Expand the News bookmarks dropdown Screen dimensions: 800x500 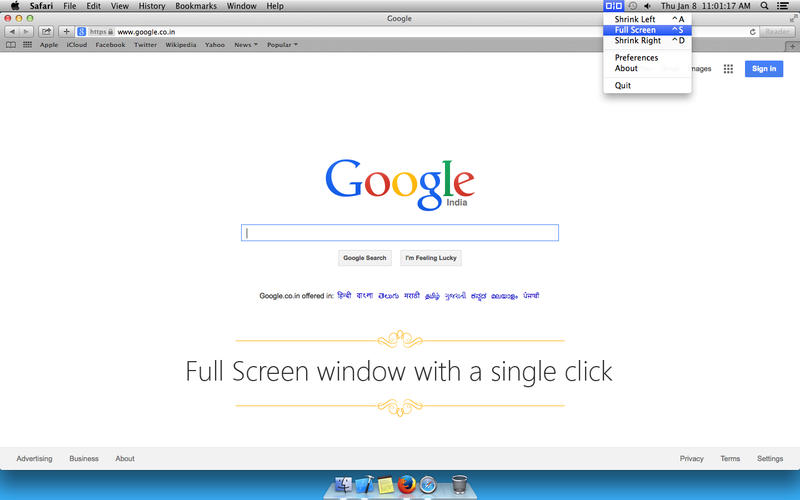coord(246,45)
